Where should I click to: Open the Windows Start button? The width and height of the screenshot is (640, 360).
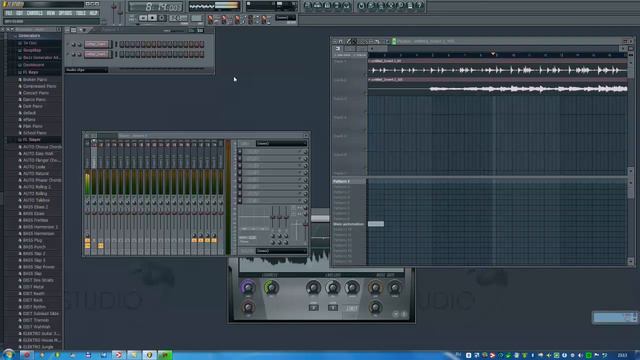(x=8, y=355)
